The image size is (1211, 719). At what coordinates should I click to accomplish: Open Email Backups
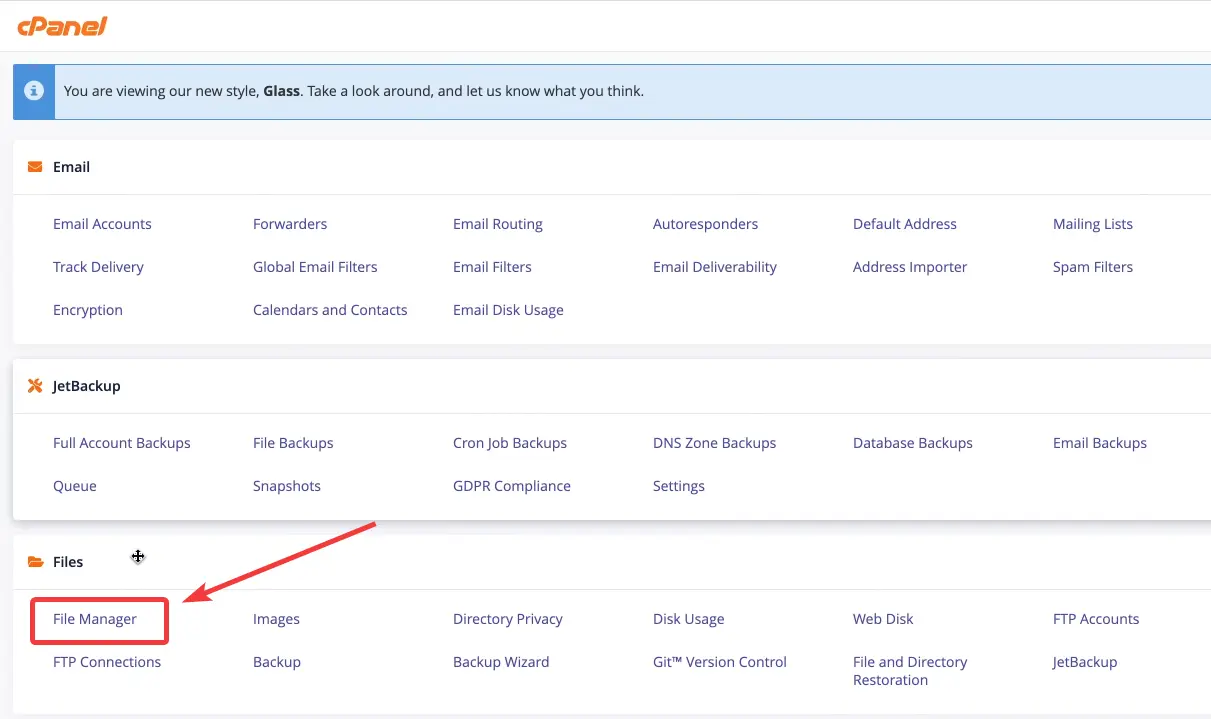1100,443
